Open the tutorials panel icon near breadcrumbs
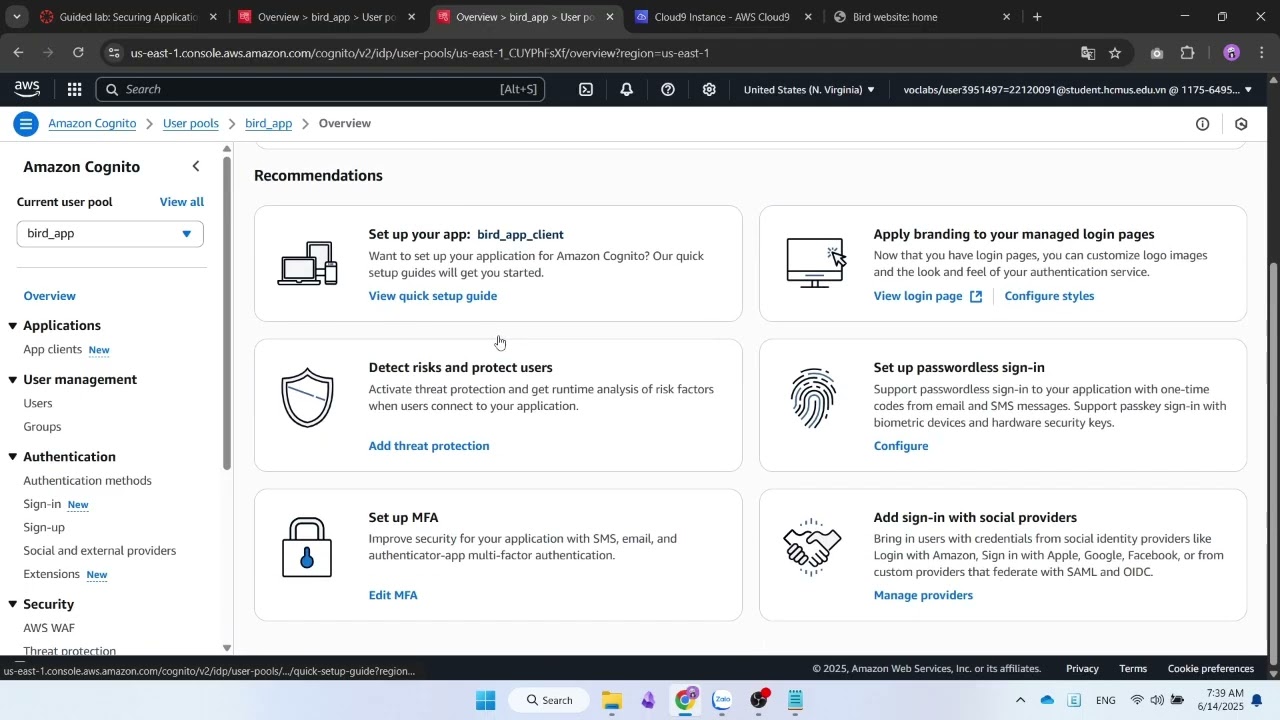This screenshot has width=1280, height=720. point(1241,124)
